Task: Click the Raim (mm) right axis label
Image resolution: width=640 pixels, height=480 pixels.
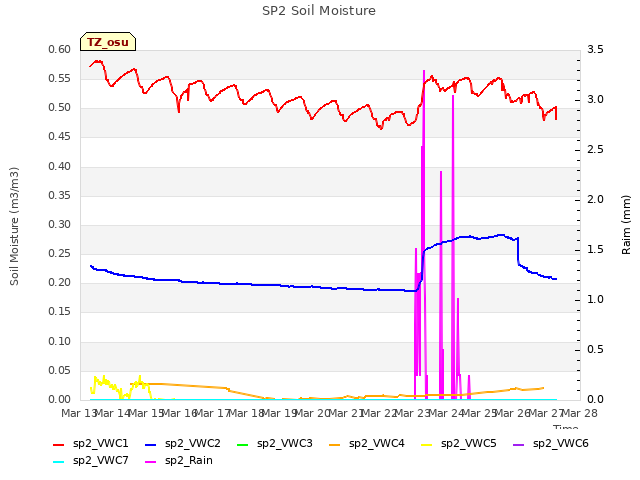Action: pos(626,225)
